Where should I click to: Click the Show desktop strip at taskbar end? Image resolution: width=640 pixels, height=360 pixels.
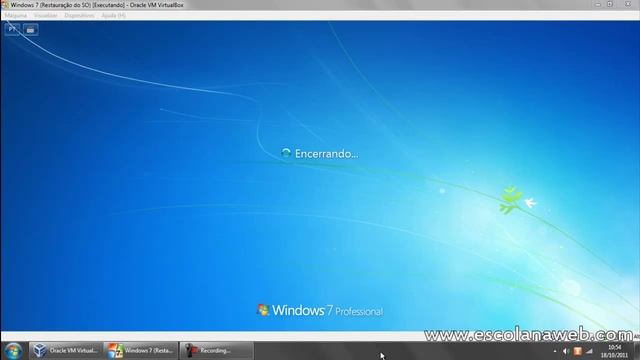pos(637,351)
